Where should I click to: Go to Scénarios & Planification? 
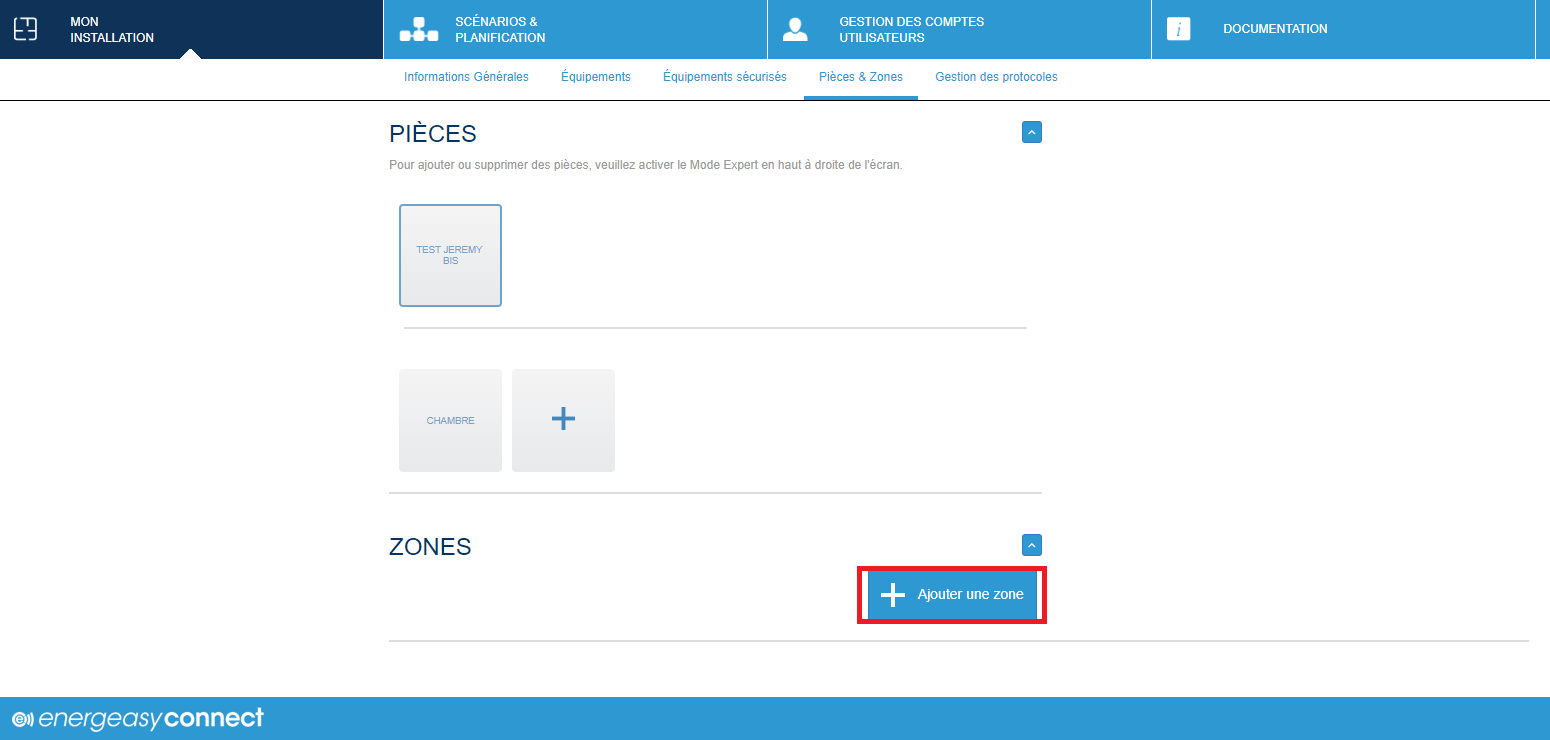pyautogui.click(x=575, y=29)
